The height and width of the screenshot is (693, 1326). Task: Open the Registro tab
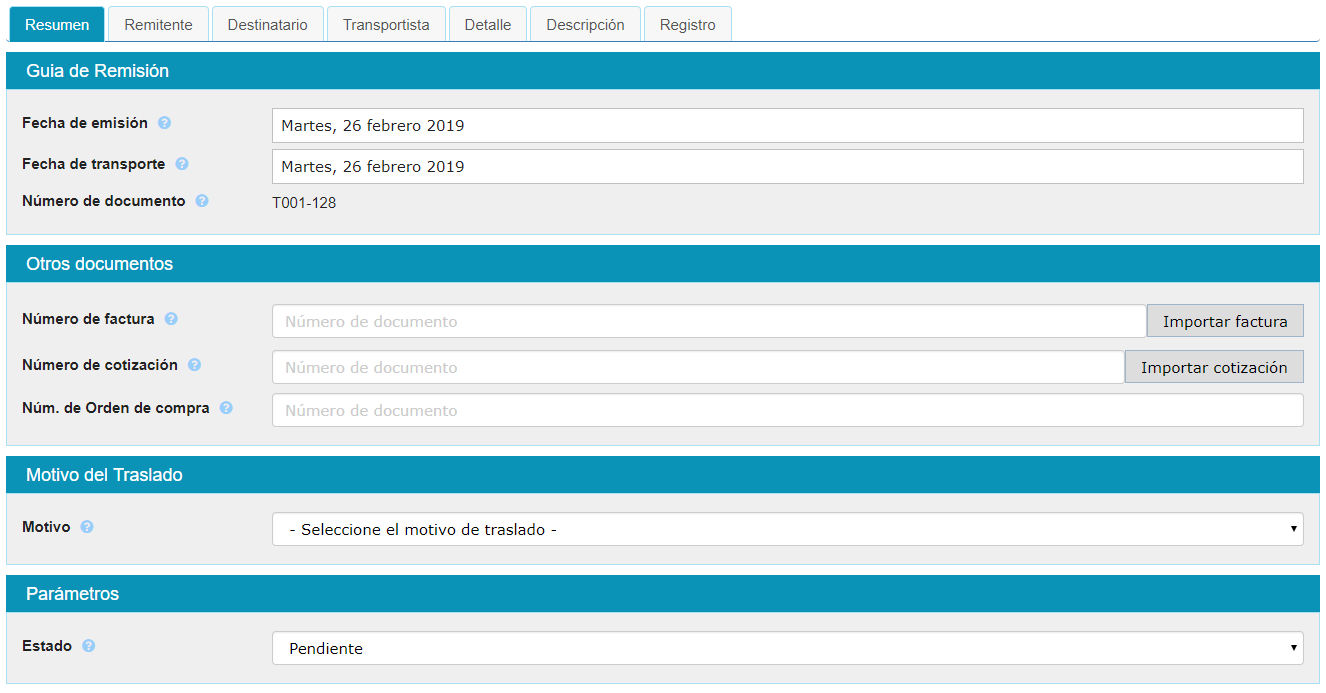687,25
